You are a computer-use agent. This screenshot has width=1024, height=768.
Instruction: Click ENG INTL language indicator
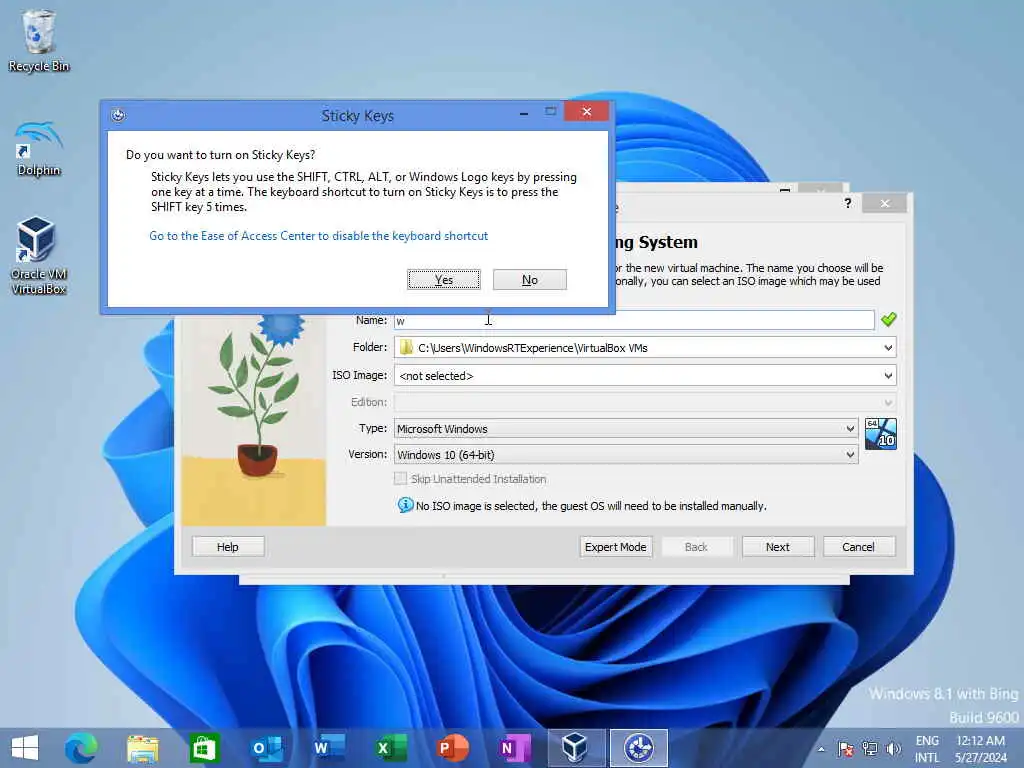pos(927,749)
